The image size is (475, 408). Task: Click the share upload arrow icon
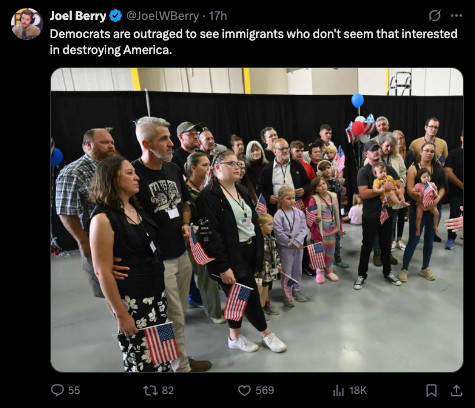coord(456,390)
